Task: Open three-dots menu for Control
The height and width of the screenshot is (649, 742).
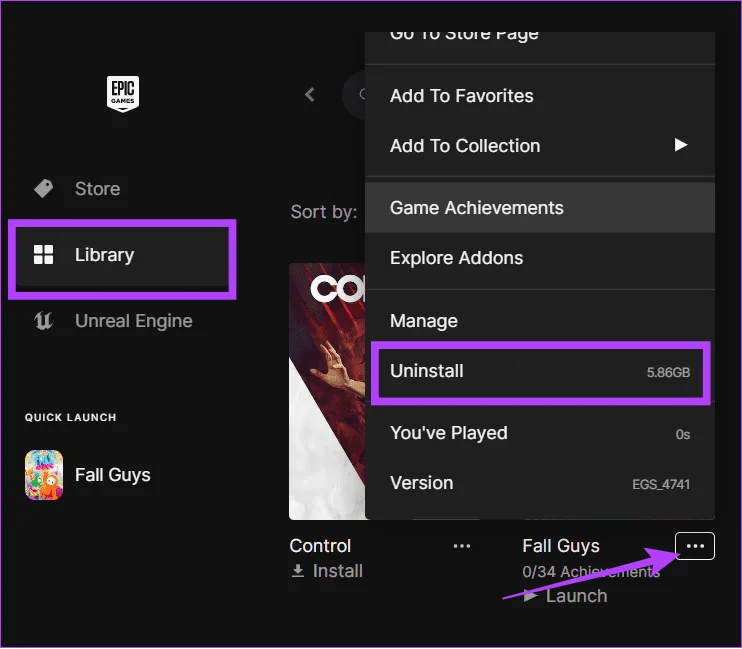Action: [461, 546]
